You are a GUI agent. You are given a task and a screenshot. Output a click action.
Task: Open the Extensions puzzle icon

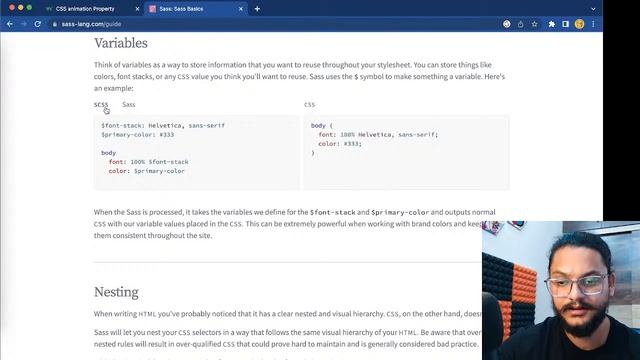551,24
